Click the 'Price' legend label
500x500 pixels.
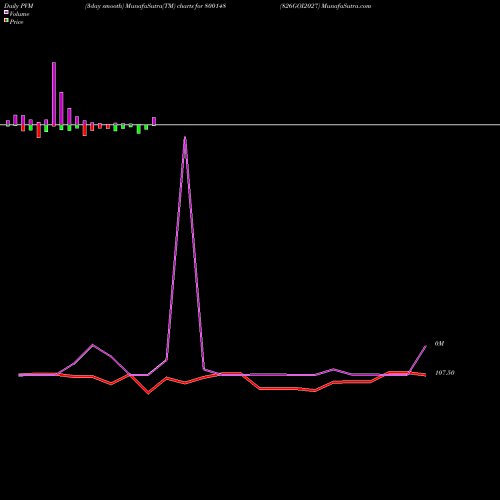point(16,22)
